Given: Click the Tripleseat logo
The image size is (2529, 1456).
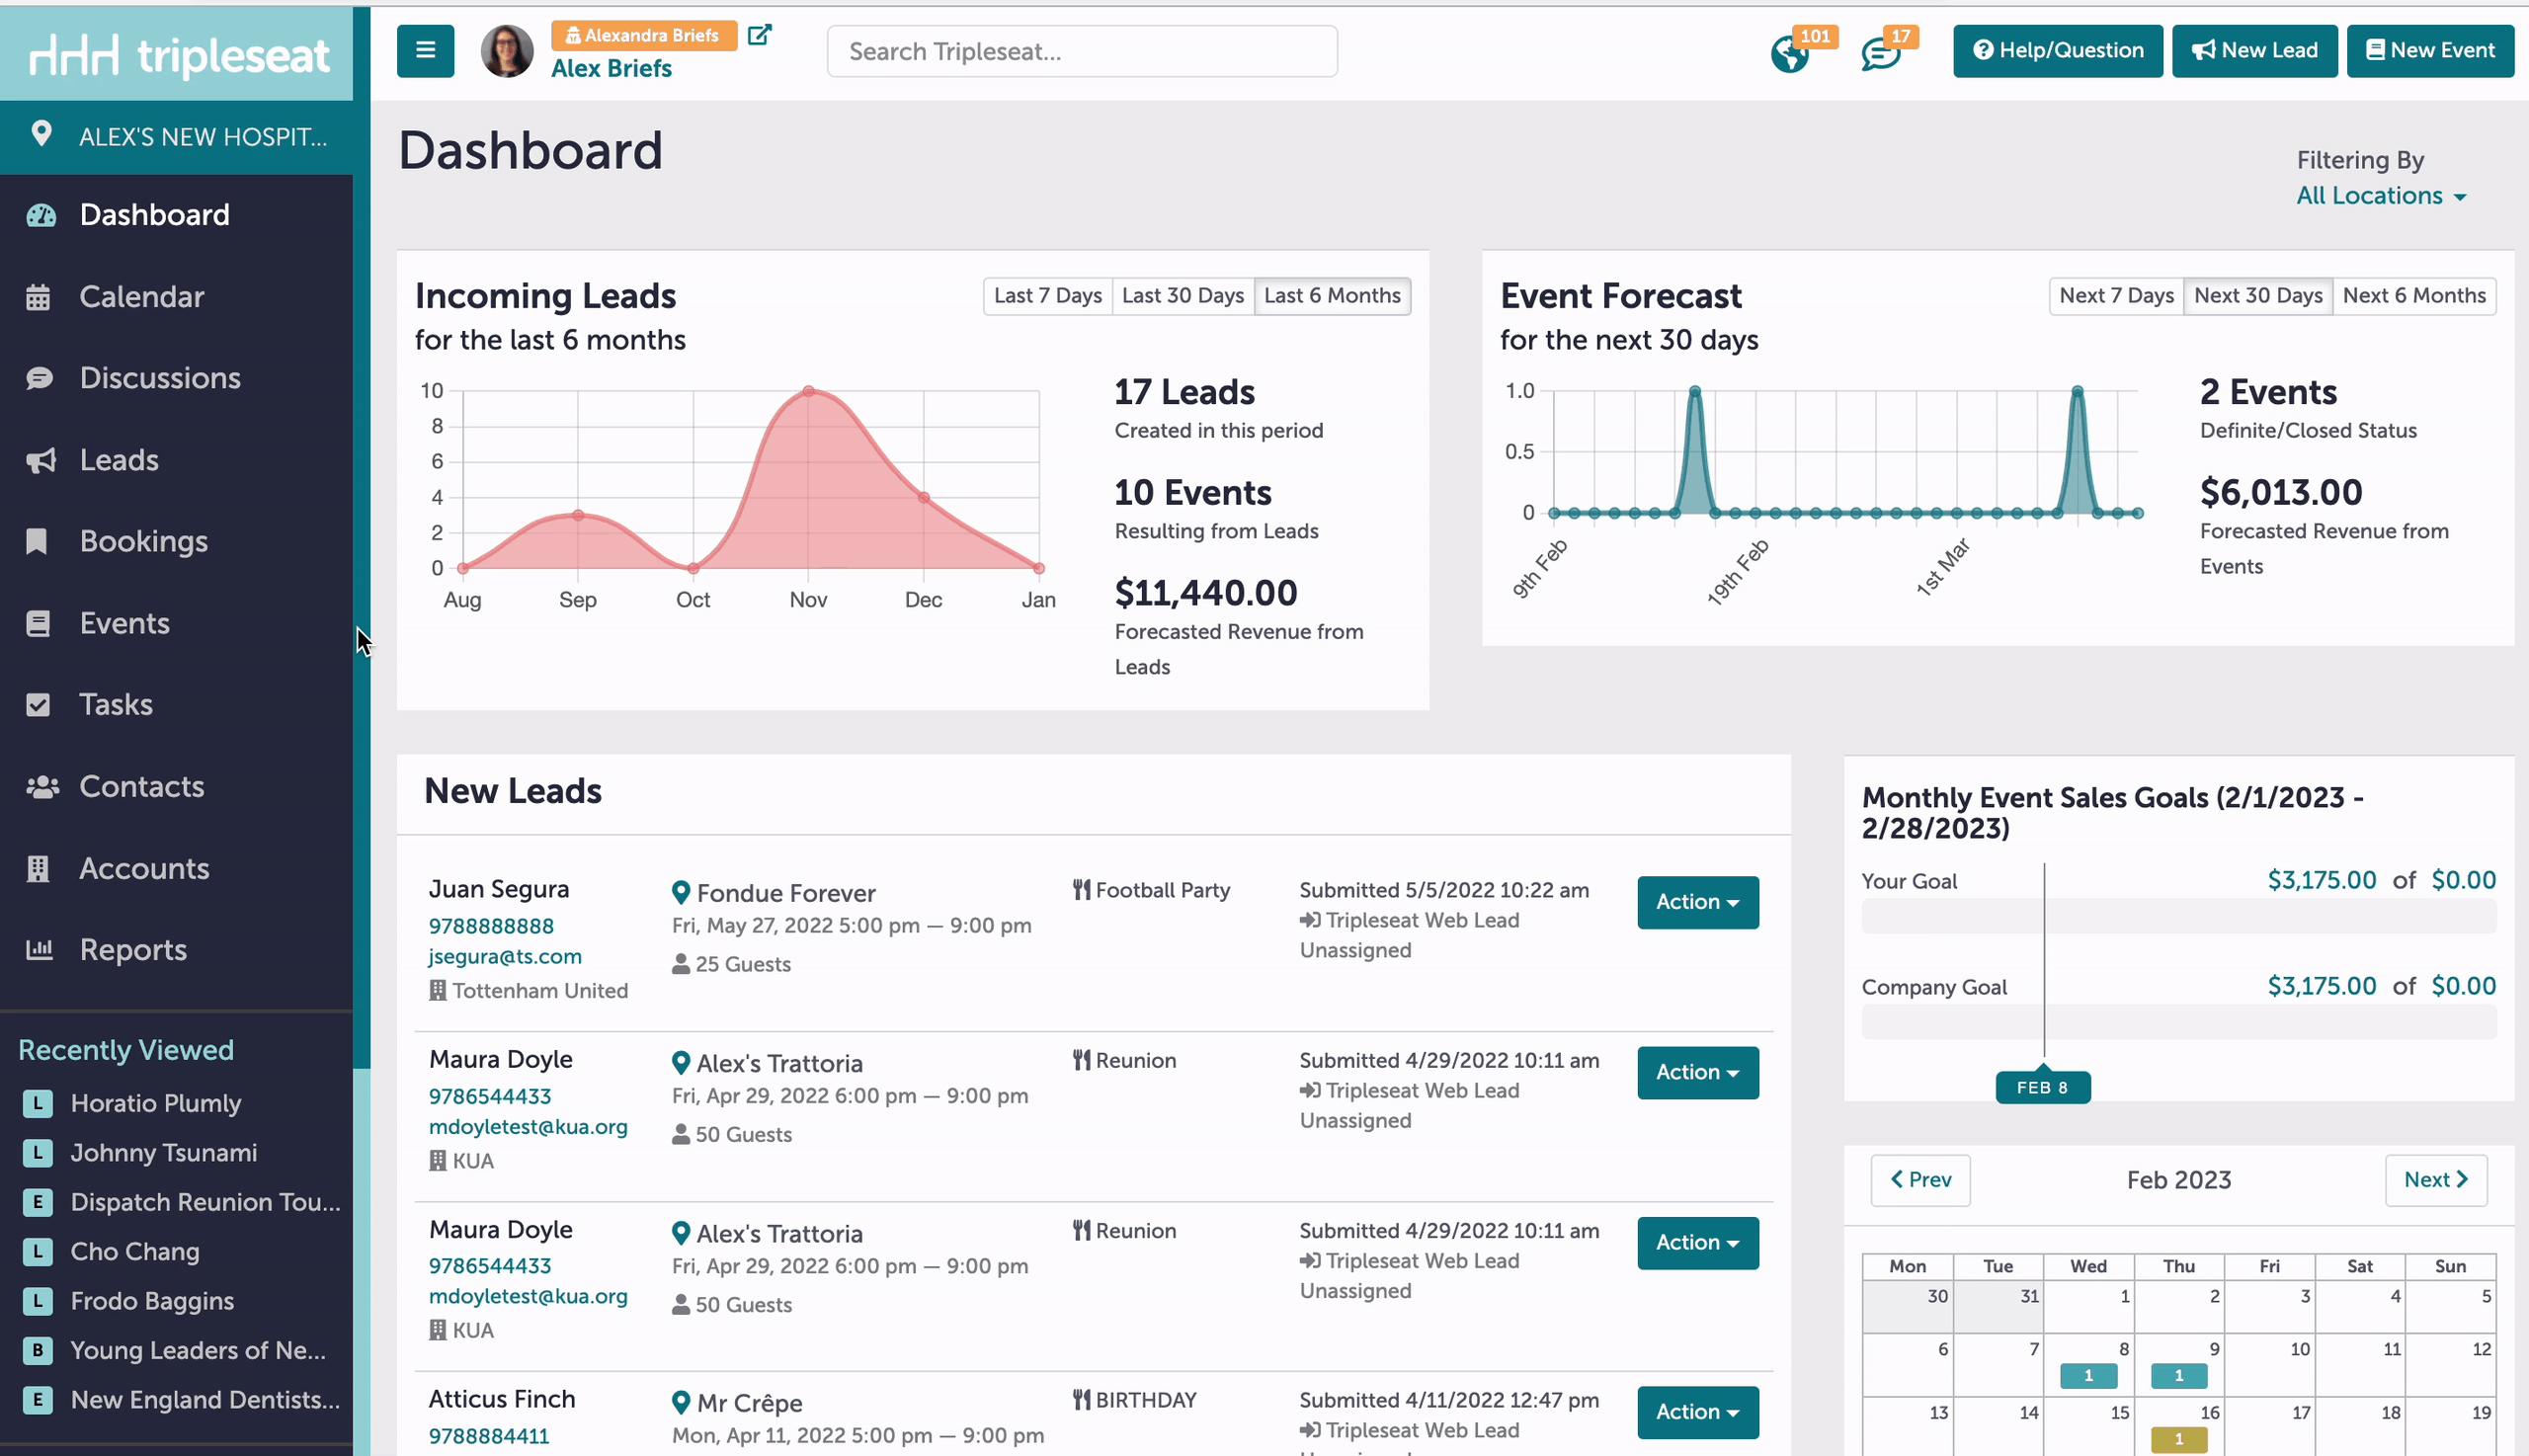Looking at the screenshot, I should (178, 54).
